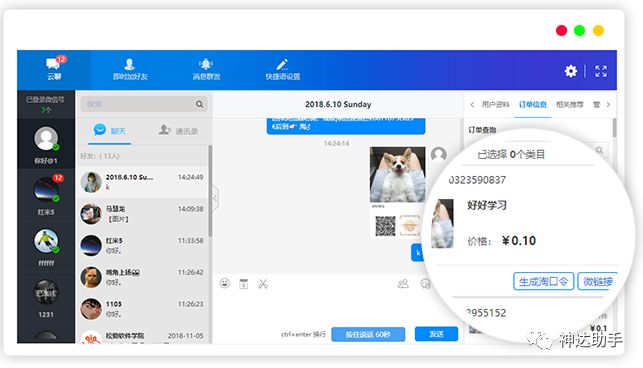
Task: Click the scissors screenshot icon
Action: click(x=263, y=283)
